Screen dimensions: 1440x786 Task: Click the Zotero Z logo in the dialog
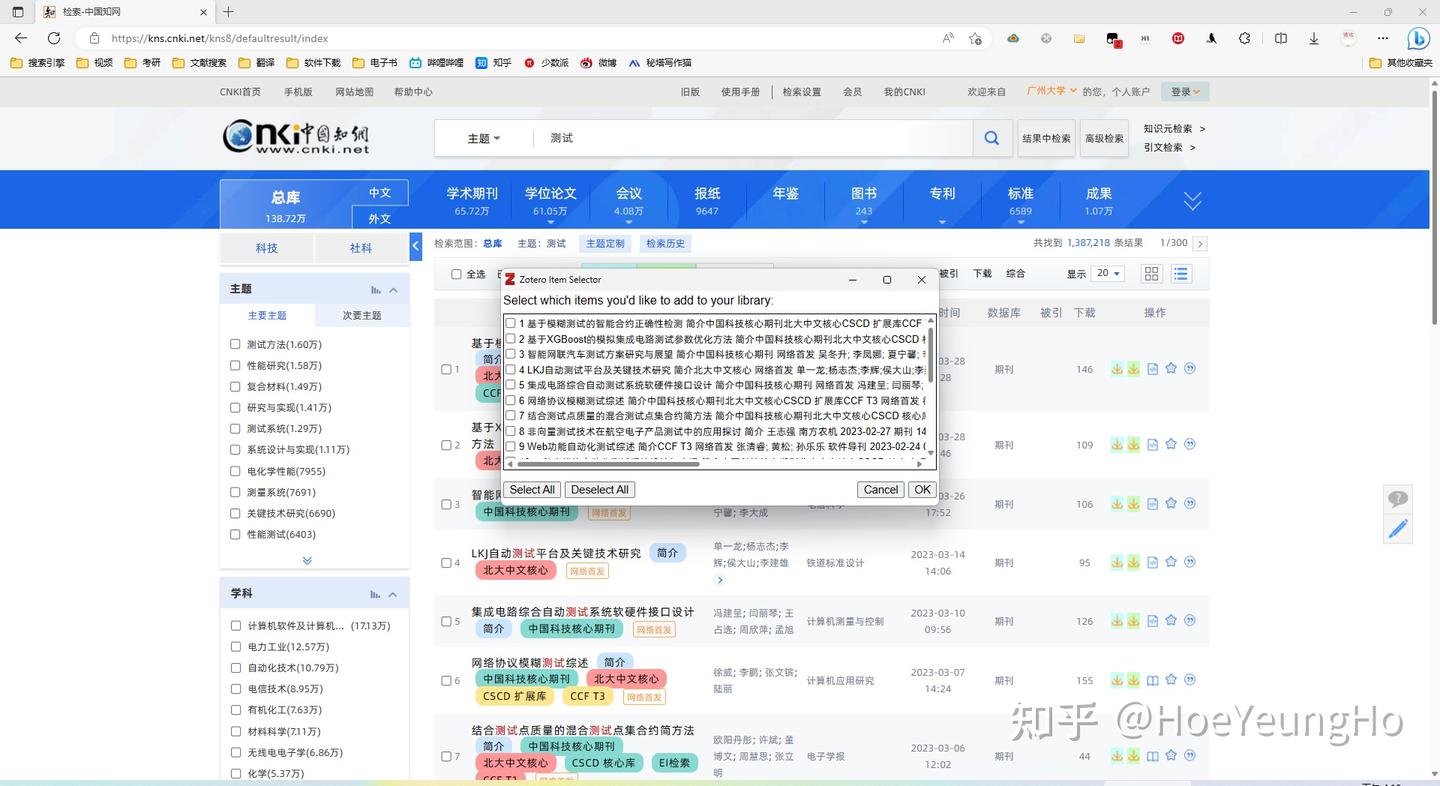coord(510,279)
